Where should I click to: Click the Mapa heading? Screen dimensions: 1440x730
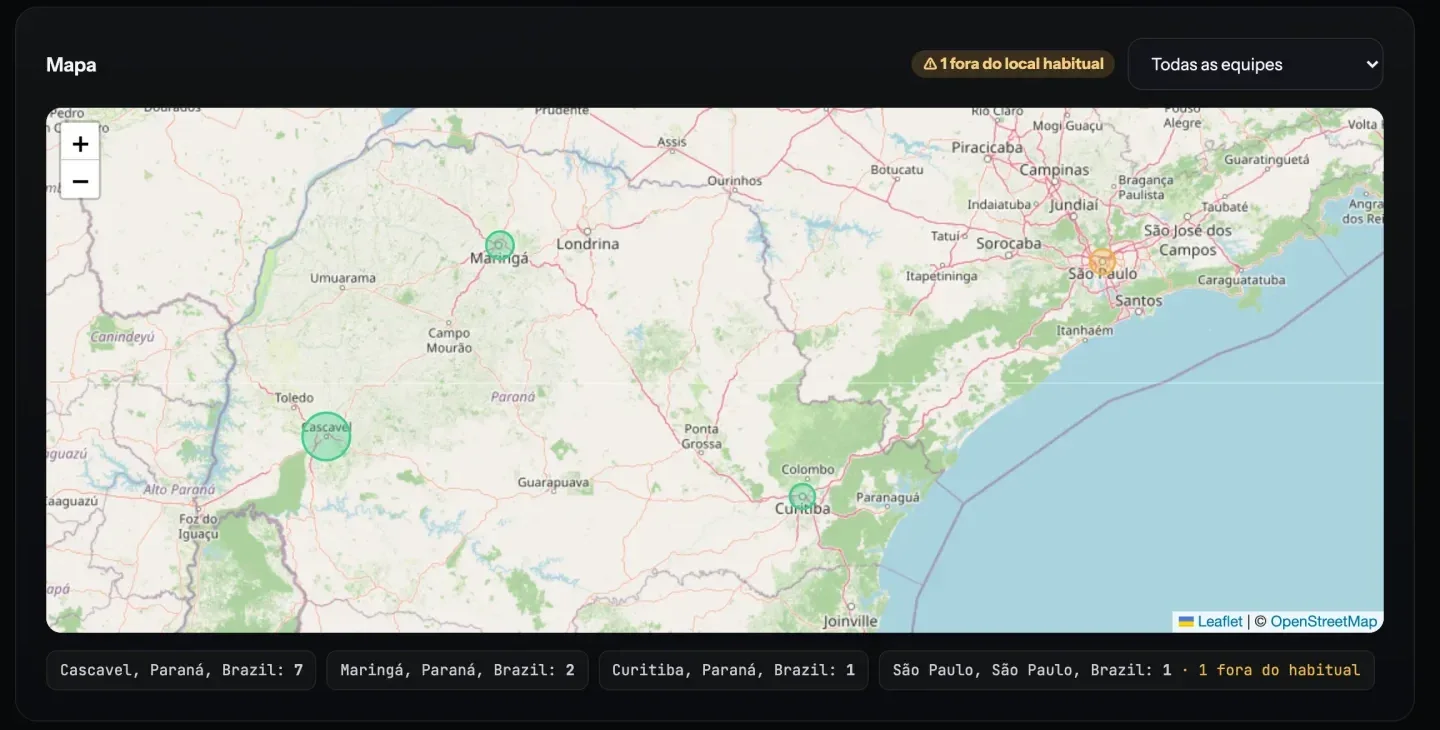tap(71, 65)
